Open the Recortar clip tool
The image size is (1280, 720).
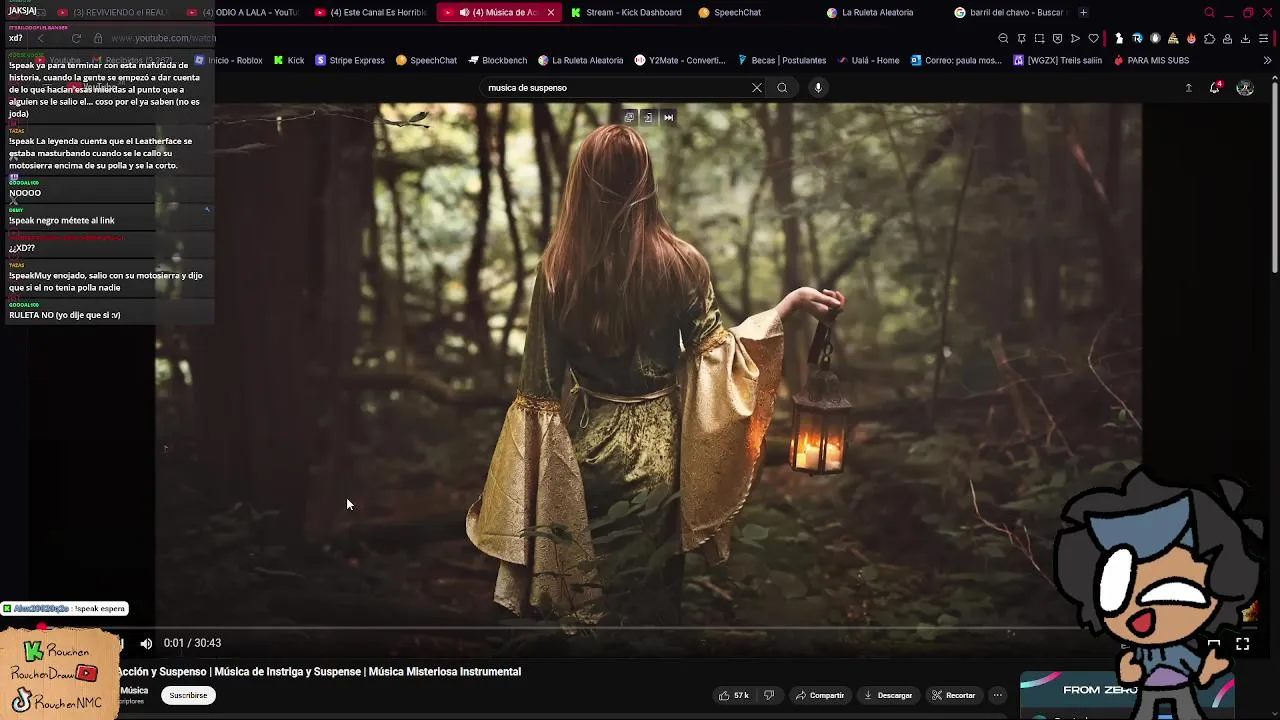[954, 695]
